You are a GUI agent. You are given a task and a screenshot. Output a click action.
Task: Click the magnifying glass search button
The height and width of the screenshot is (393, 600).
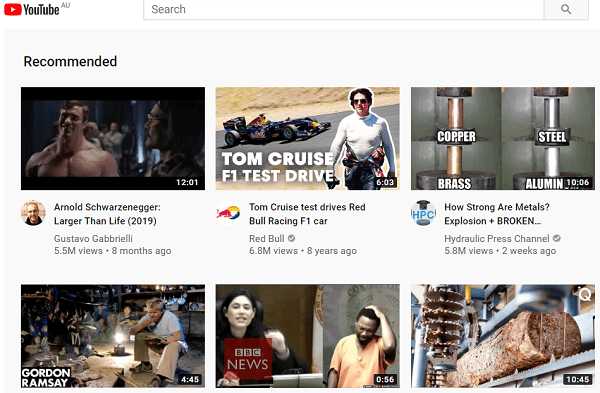point(566,9)
